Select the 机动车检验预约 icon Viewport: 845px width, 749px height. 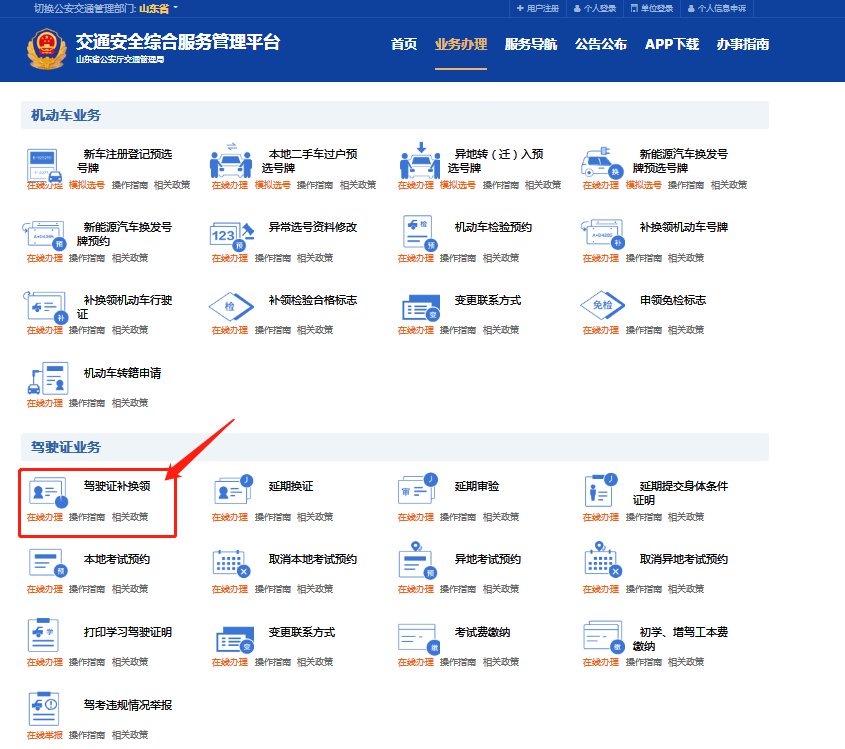pos(418,233)
